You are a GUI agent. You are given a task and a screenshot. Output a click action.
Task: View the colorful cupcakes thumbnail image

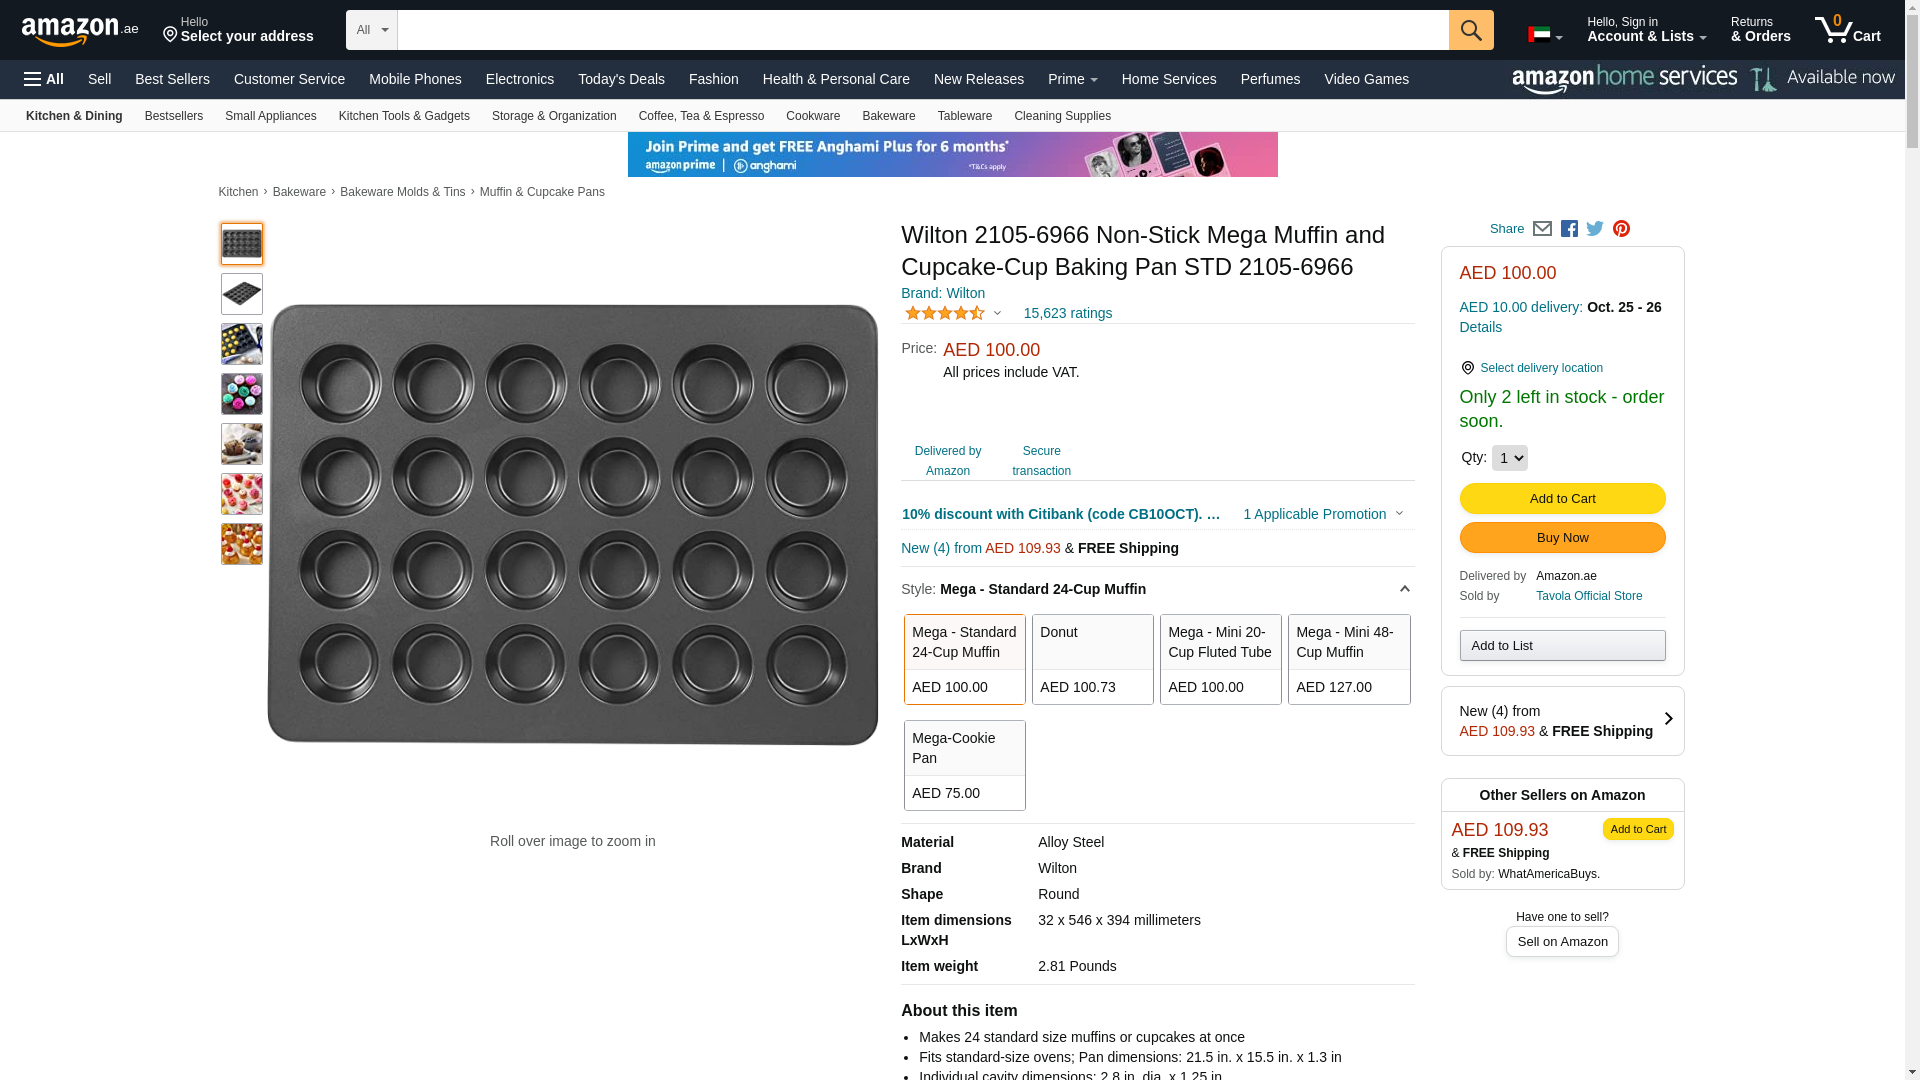pyautogui.click(x=242, y=394)
